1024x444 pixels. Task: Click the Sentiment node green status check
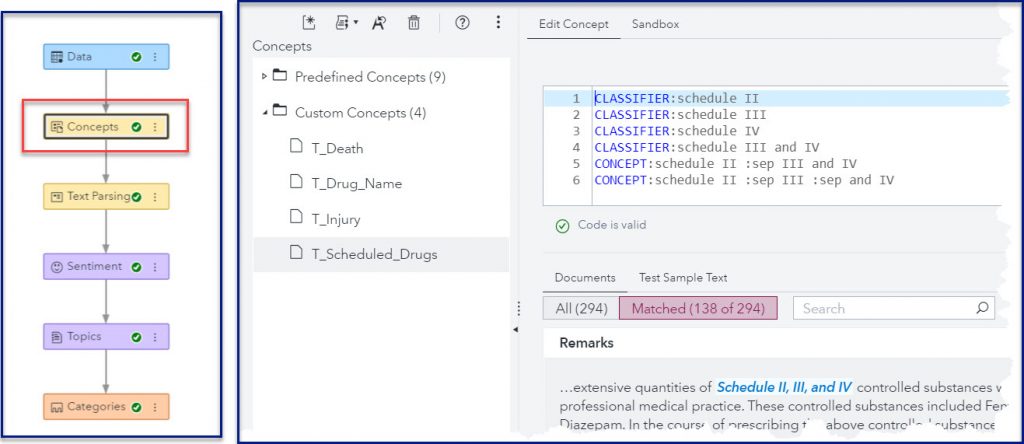(x=136, y=267)
